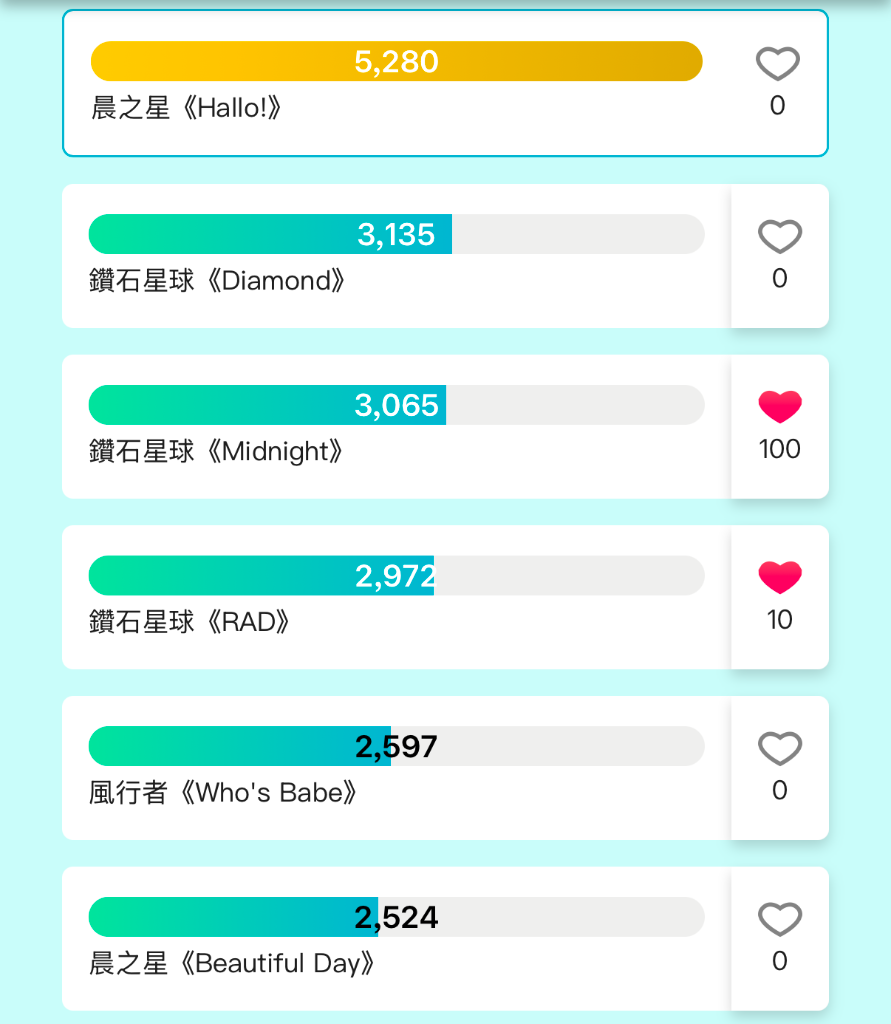Click the 10 likes count under RAD heart
Viewport: 891px width, 1024px height.
779,620
